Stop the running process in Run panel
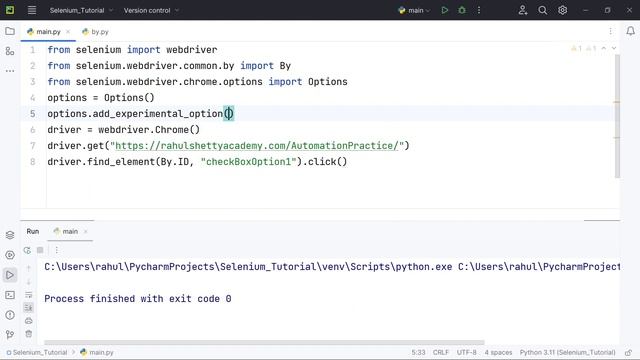Screen dimensions: 640x360 tap(40, 250)
